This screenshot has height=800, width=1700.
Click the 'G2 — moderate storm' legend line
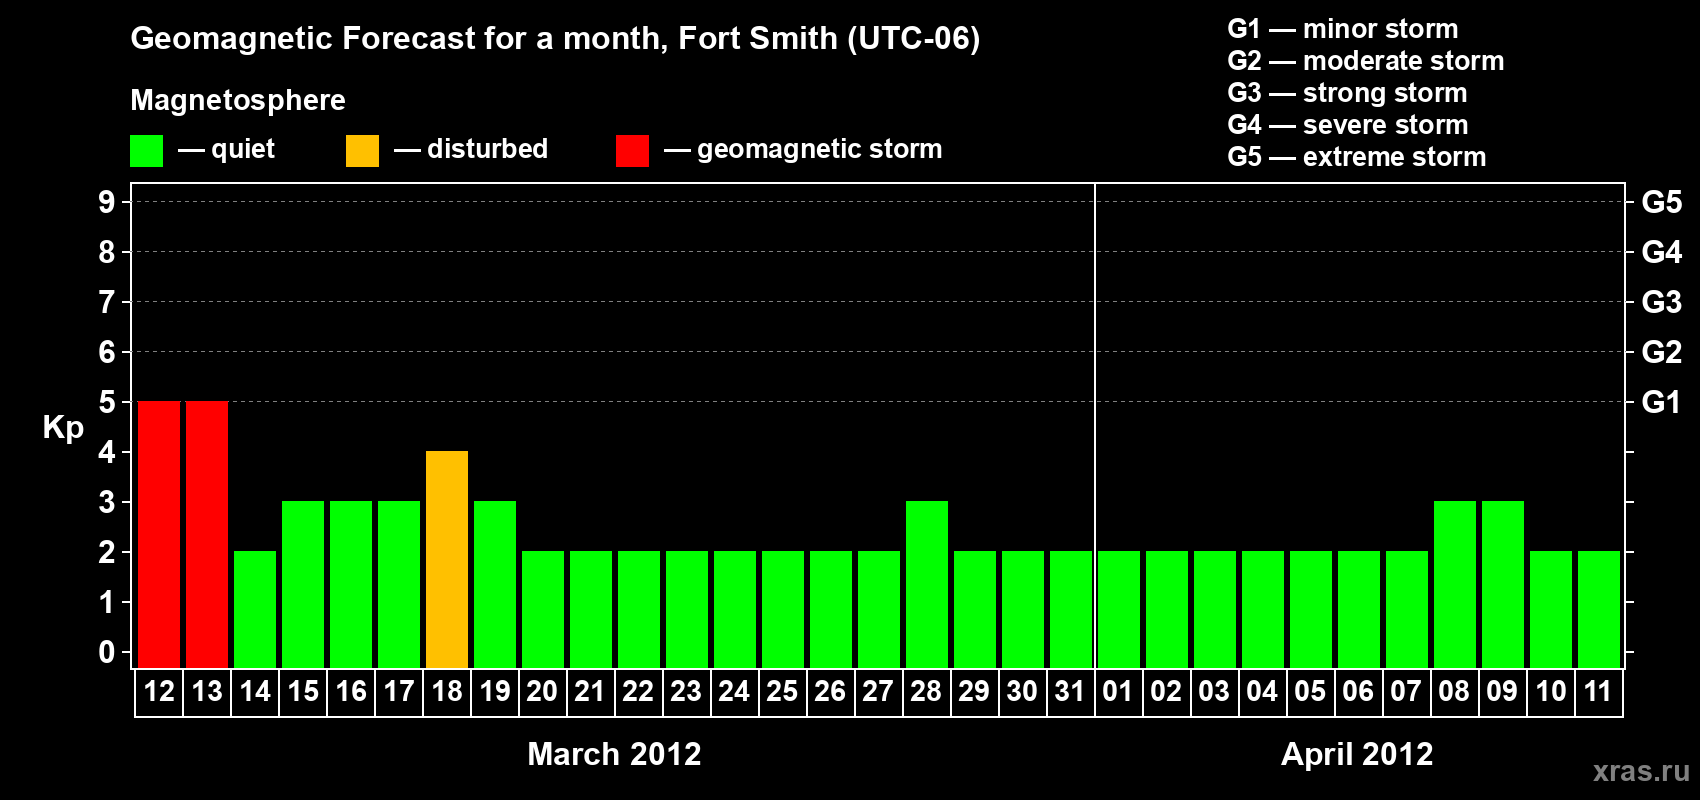pos(1366,61)
